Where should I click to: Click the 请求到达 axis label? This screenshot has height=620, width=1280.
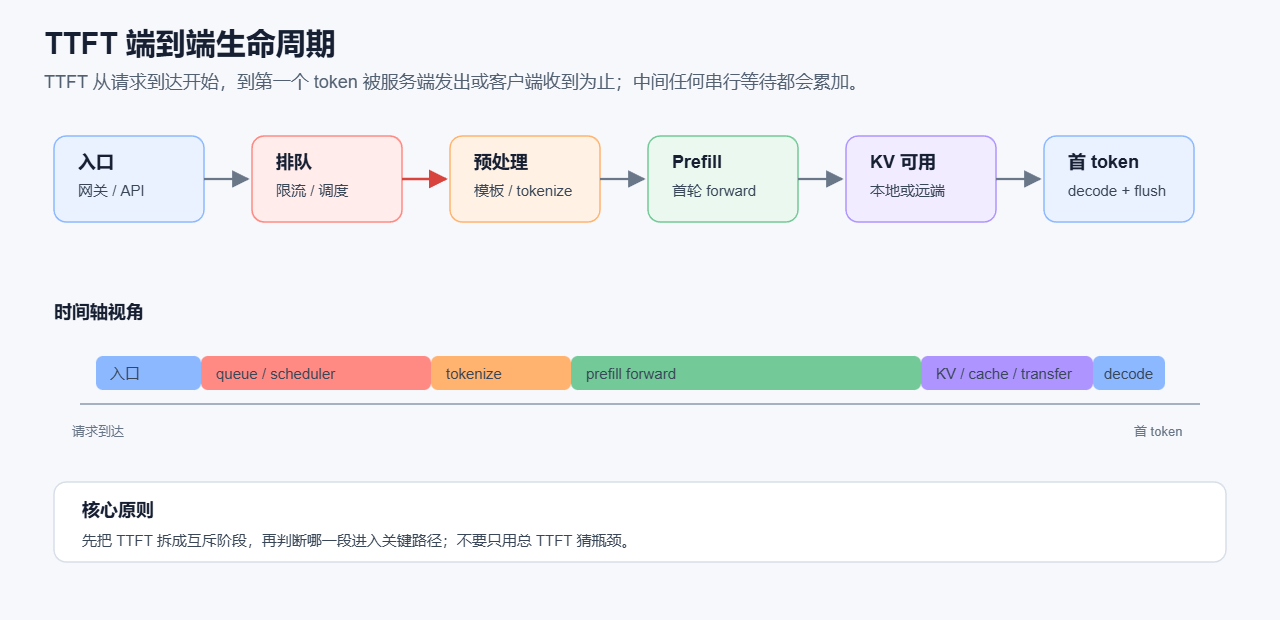pos(98,431)
